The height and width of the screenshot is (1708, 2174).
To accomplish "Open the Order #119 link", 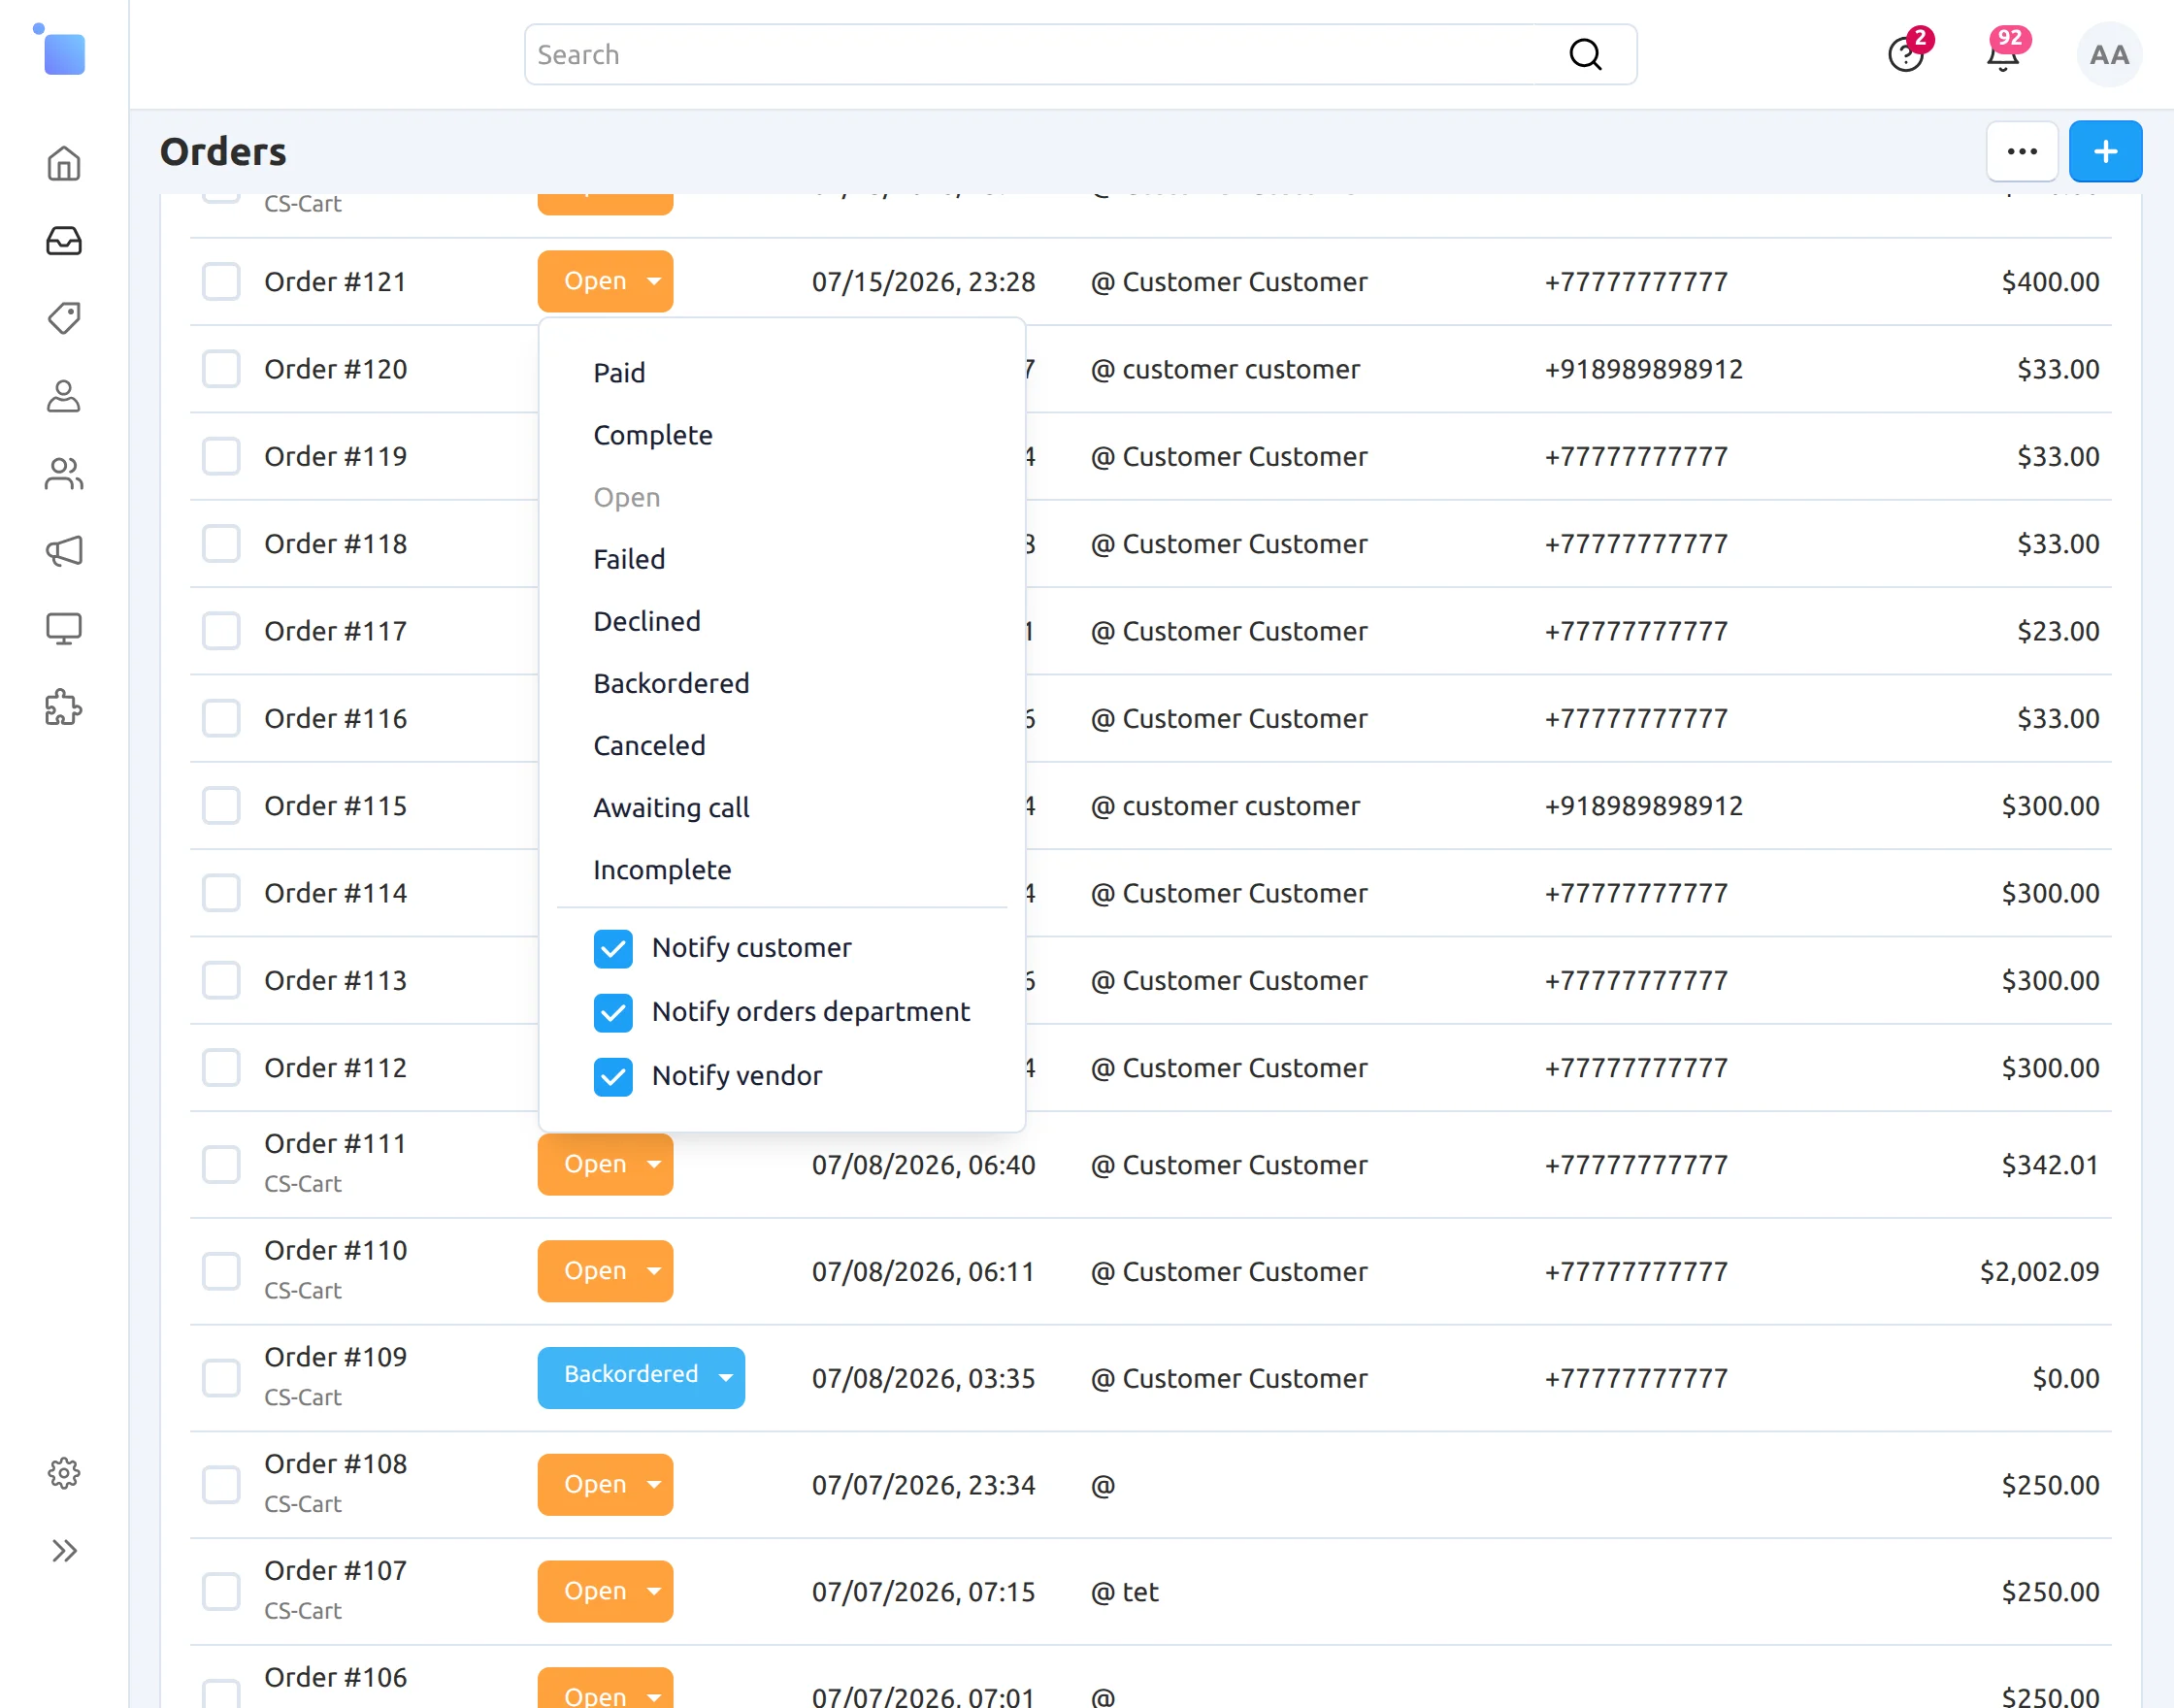I will pos(335,456).
